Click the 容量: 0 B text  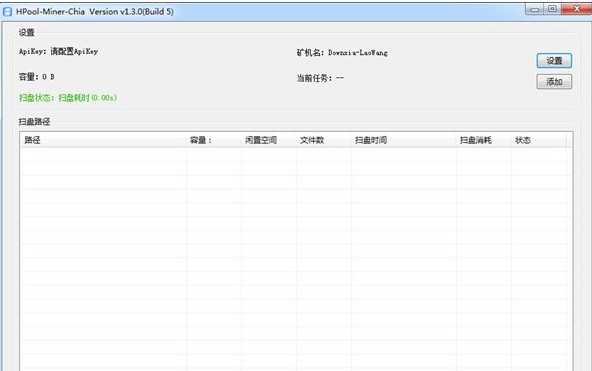click(37, 77)
